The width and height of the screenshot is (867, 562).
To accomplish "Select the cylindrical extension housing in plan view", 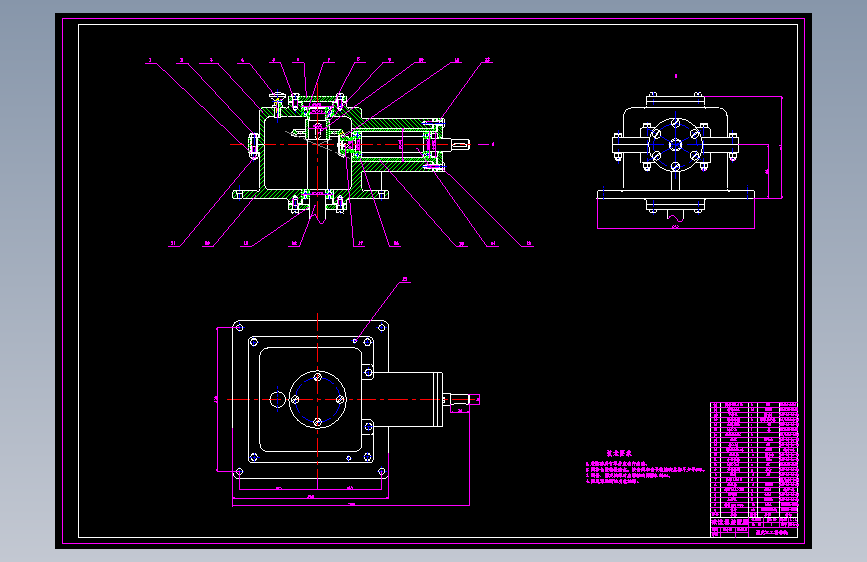I will pyautogui.click(x=408, y=399).
